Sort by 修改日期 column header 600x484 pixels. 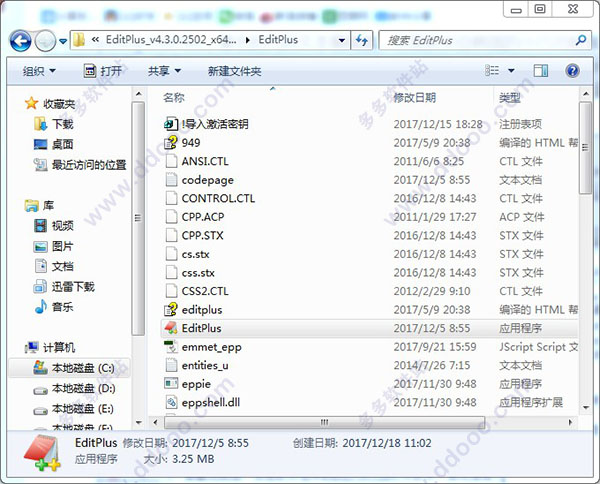point(415,98)
